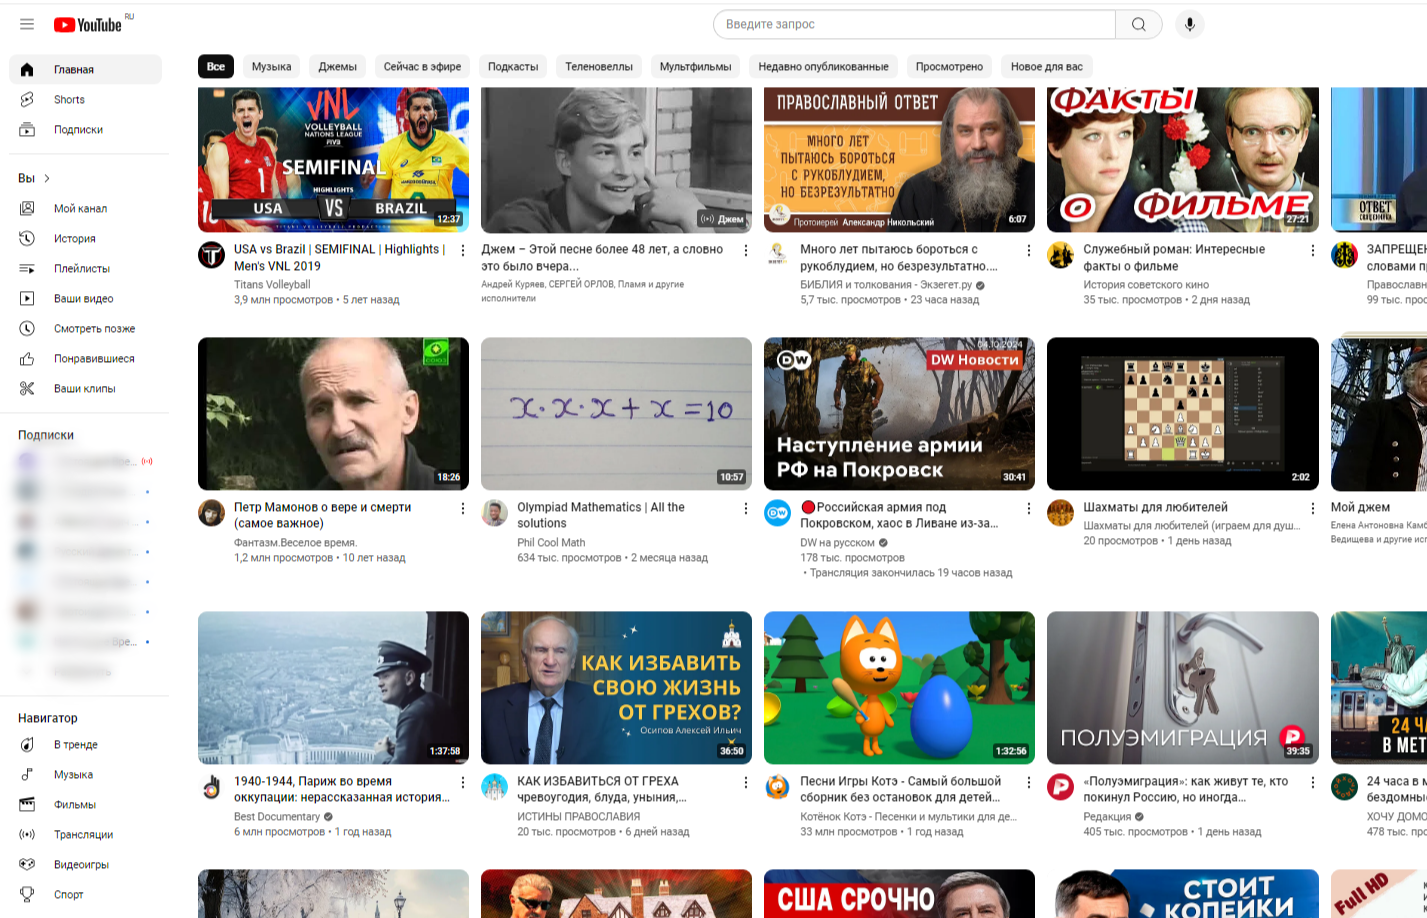Start a voice search with the microphone
This screenshot has height=918, width=1427.
click(x=1189, y=25)
